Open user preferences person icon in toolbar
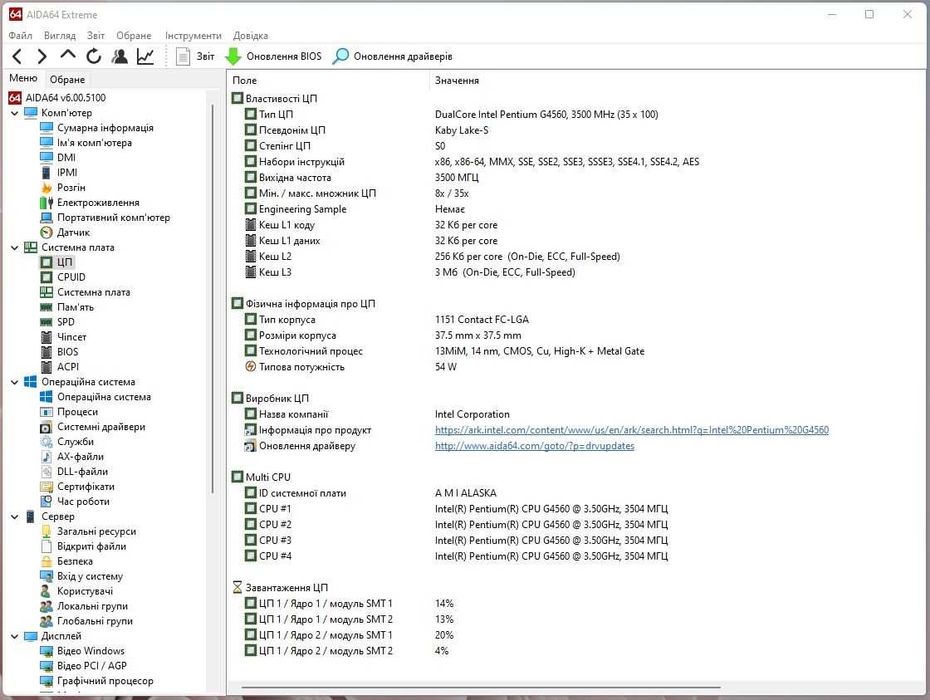Image resolution: width=930 pixels, height=700 pixels. coord(119,56)
